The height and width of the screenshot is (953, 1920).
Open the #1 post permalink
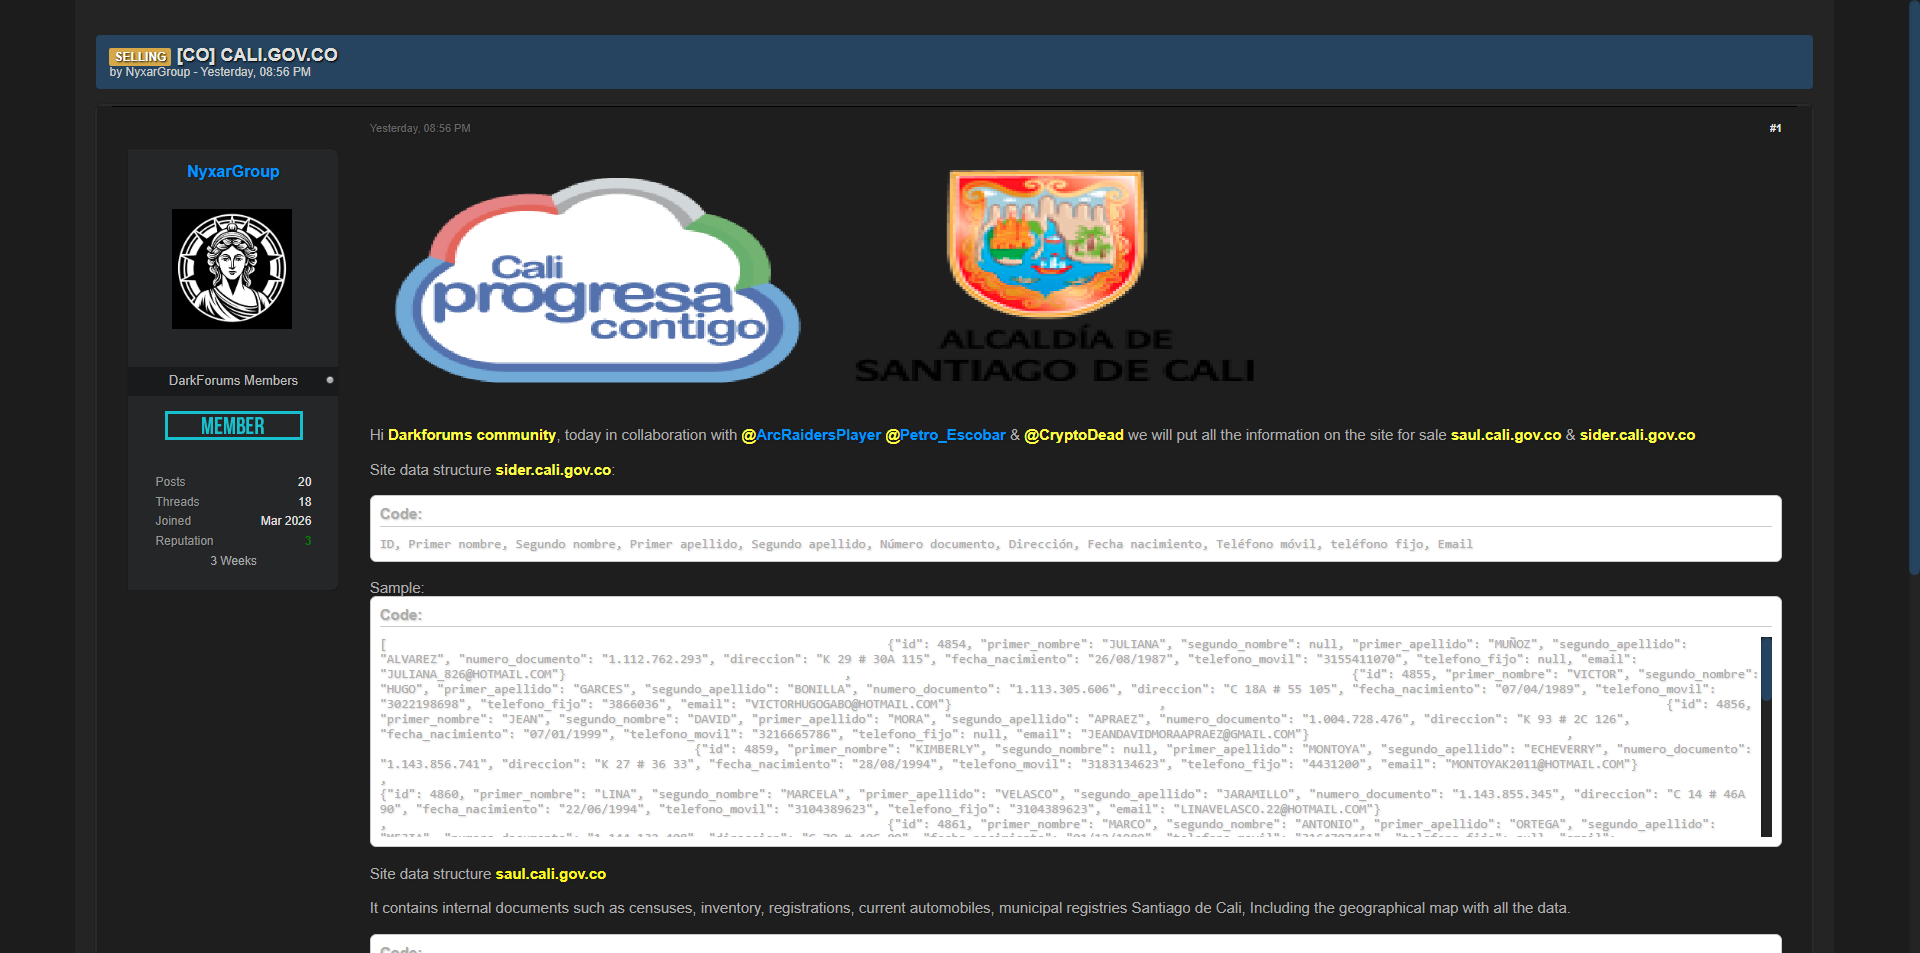point(1774,128)
